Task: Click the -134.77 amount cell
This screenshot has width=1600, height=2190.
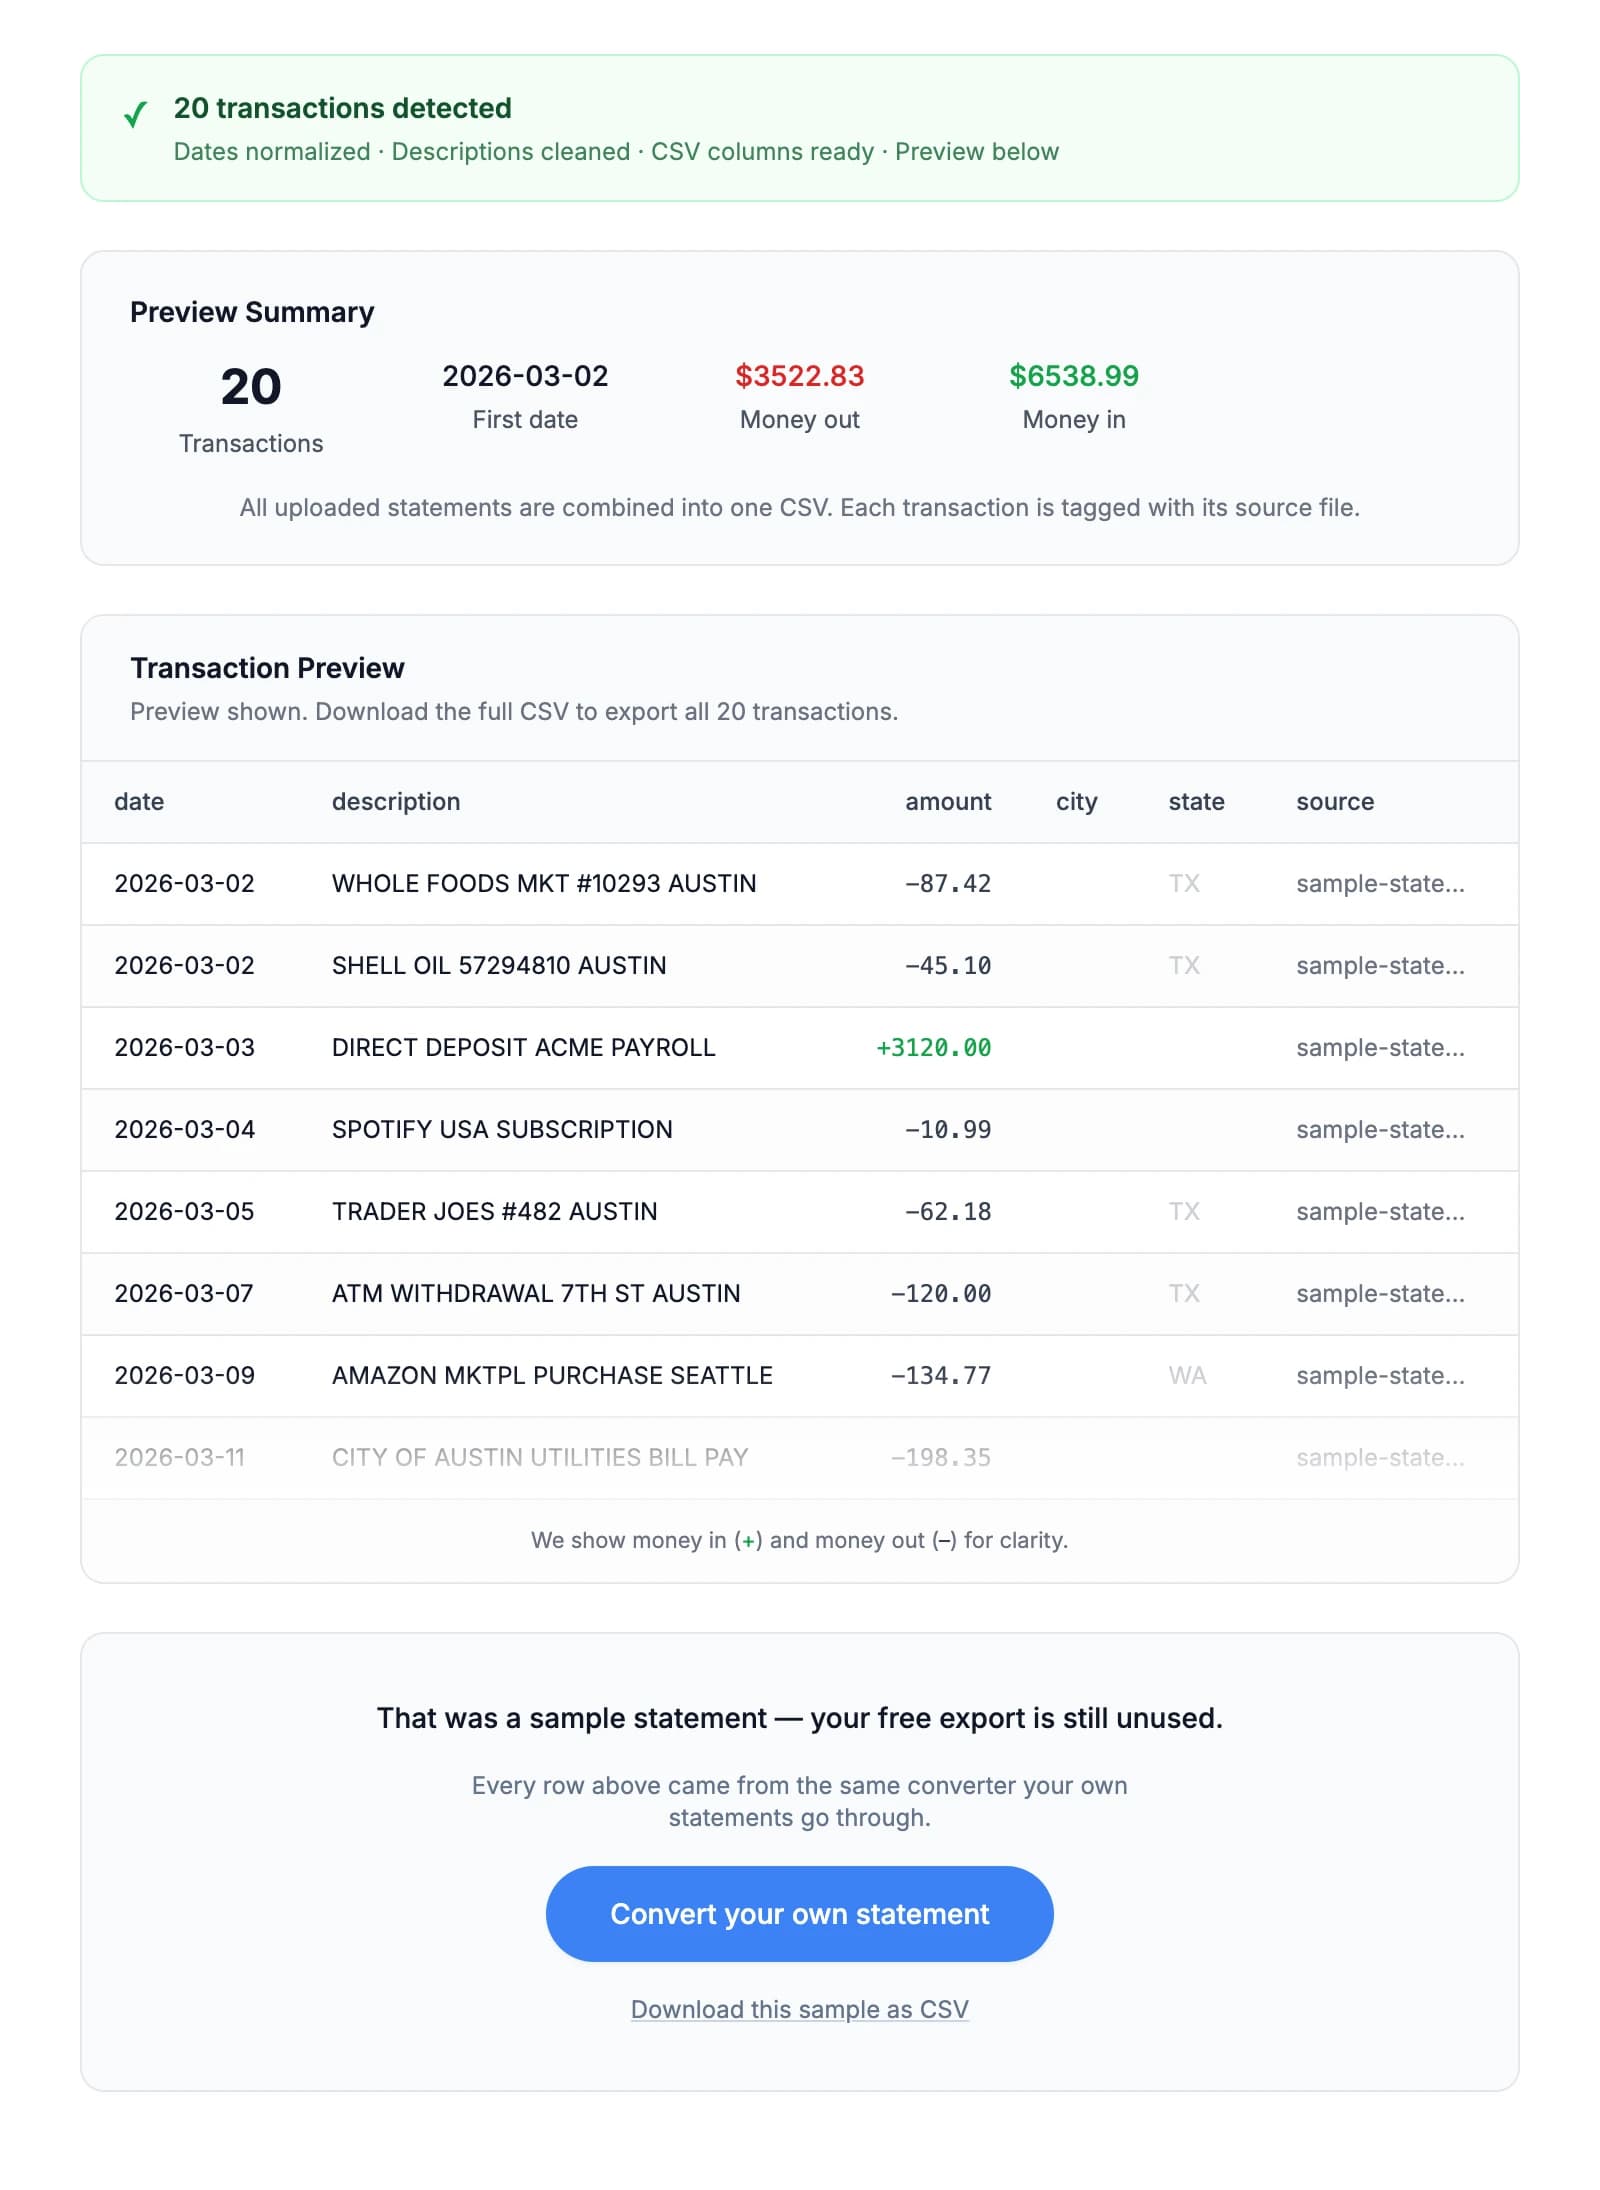Action: (x=941, y=1375)
